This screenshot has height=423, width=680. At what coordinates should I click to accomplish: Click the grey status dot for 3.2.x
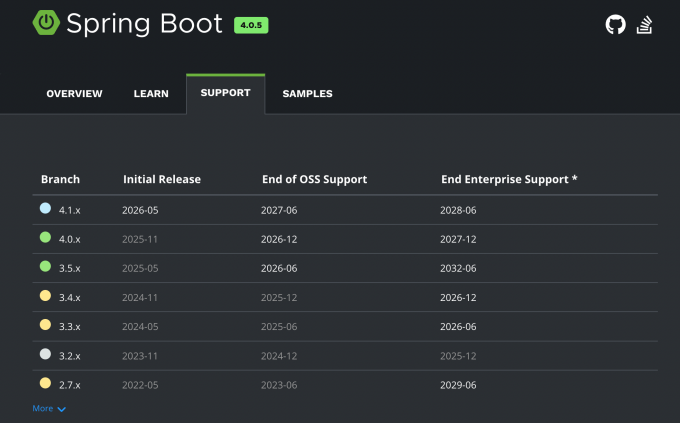click(x=45, y=354)
